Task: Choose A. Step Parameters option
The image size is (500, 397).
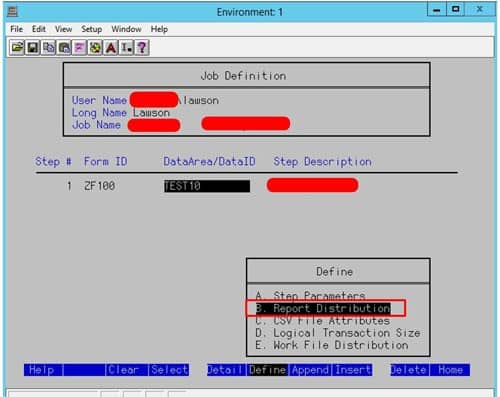Action: pyautogui.click(x=310, y=295)
